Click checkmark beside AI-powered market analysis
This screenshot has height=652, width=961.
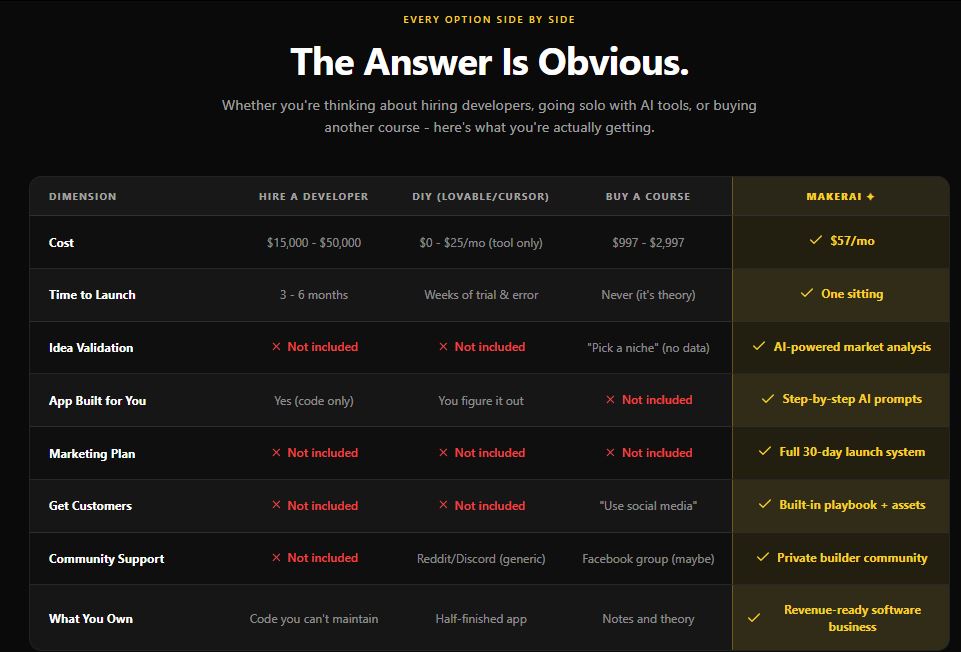[759, 347]
